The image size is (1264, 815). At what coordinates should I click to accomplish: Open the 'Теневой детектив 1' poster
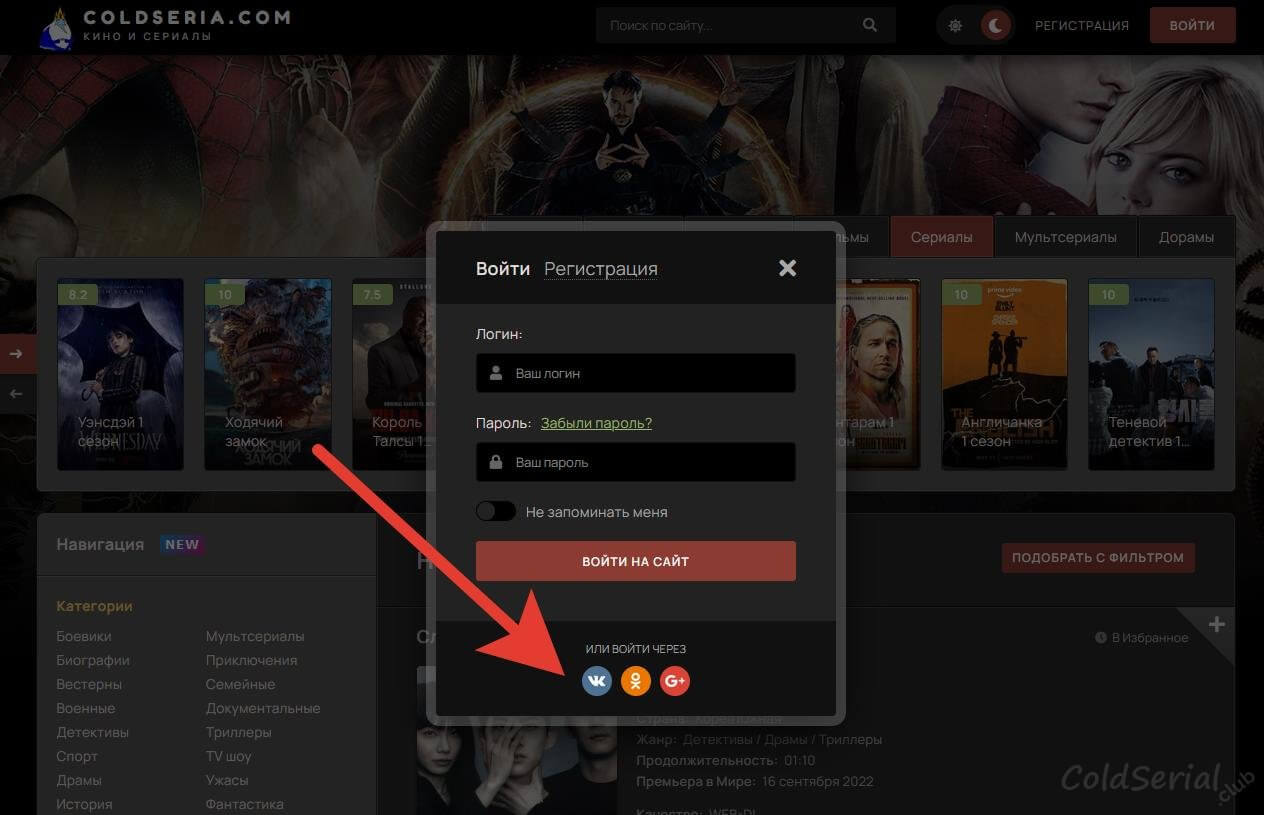tap(1151, 374)
